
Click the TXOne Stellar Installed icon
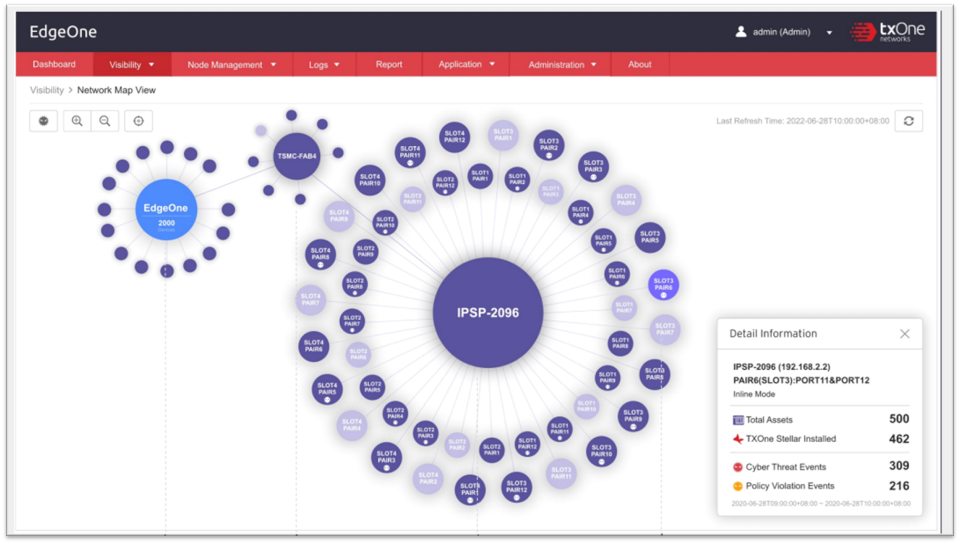point(738,439)
